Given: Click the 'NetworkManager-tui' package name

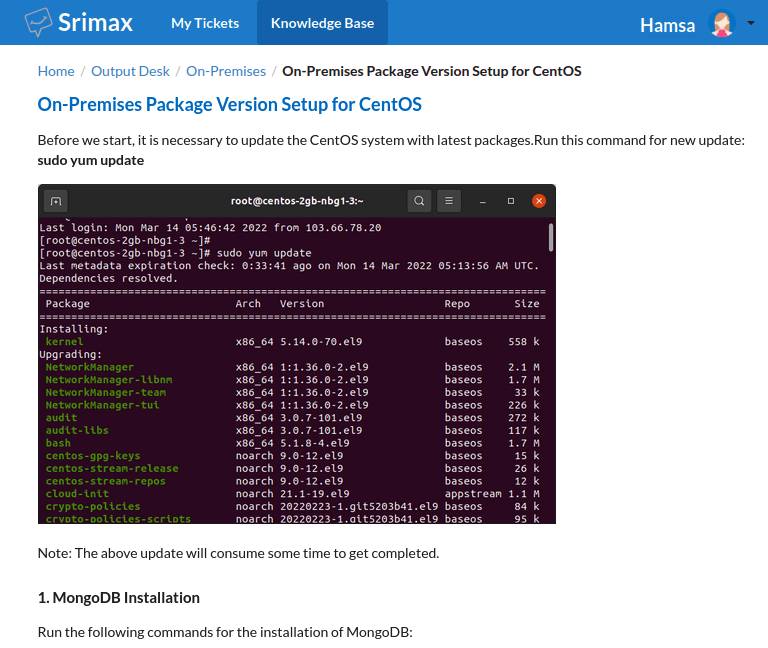Looking at the screenshot, I should pos(102,405).
